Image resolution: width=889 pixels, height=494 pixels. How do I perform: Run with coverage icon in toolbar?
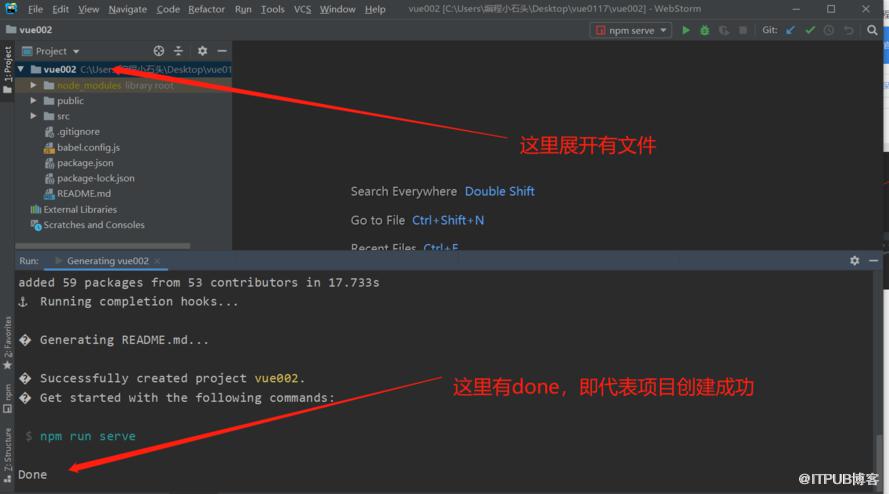click(723, 30)
